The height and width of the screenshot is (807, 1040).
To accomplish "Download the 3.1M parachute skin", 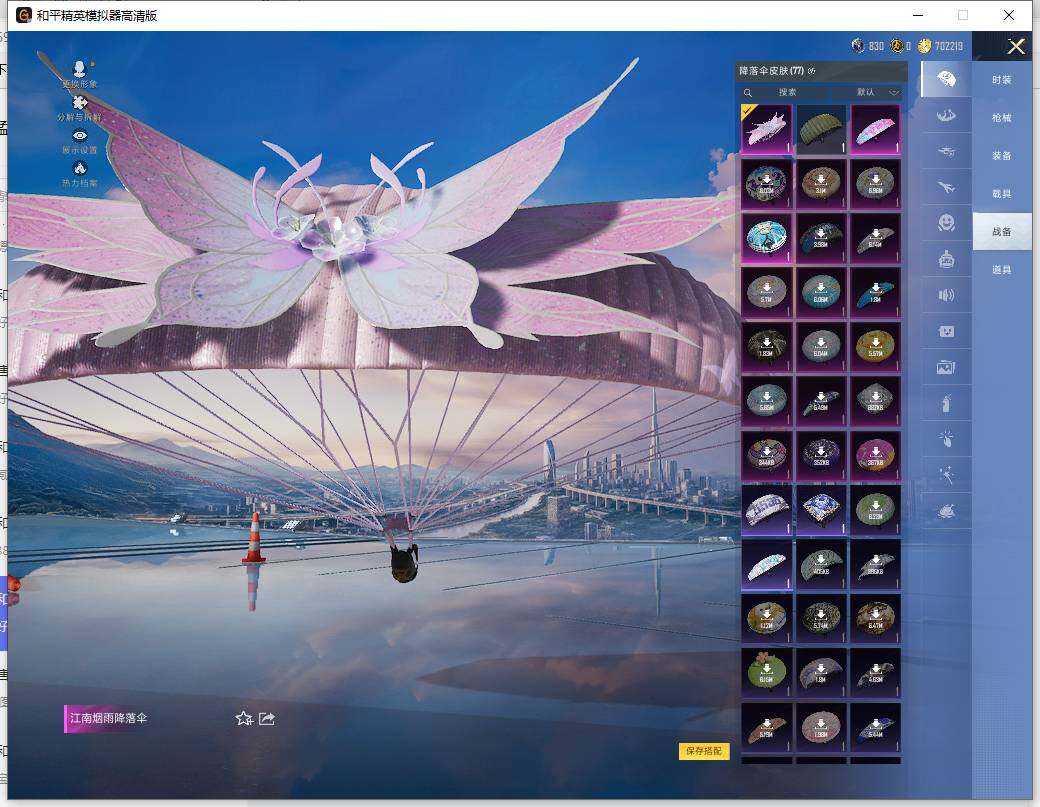I will coord(821,183).
